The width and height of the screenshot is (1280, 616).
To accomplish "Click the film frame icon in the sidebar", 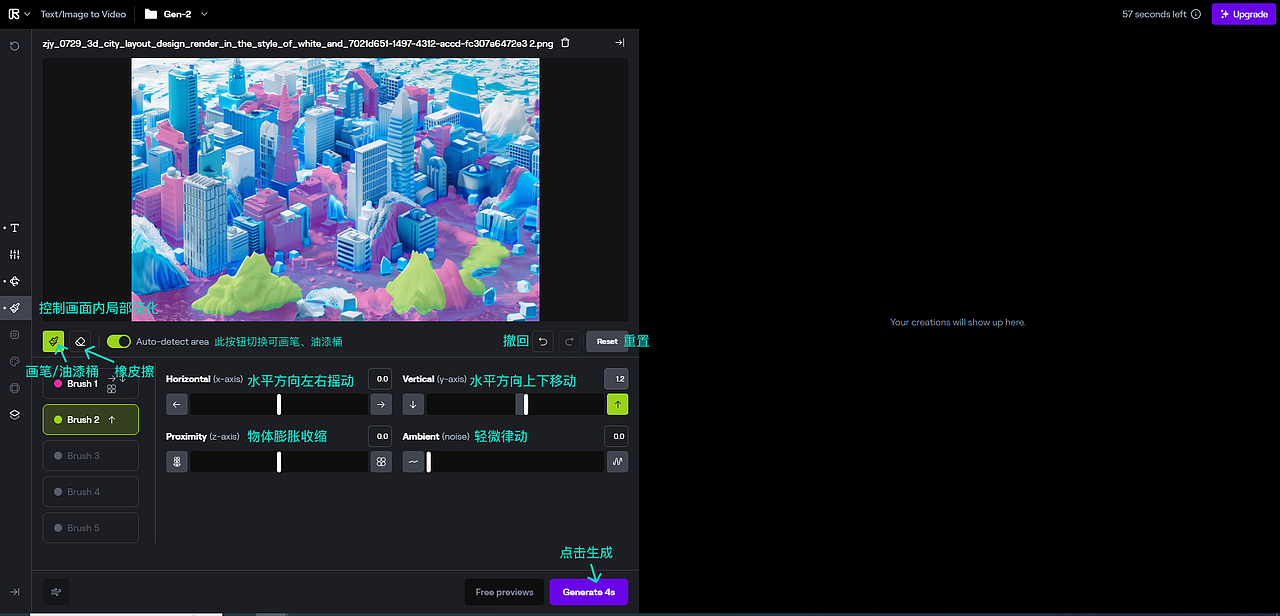I will (14, 388).
